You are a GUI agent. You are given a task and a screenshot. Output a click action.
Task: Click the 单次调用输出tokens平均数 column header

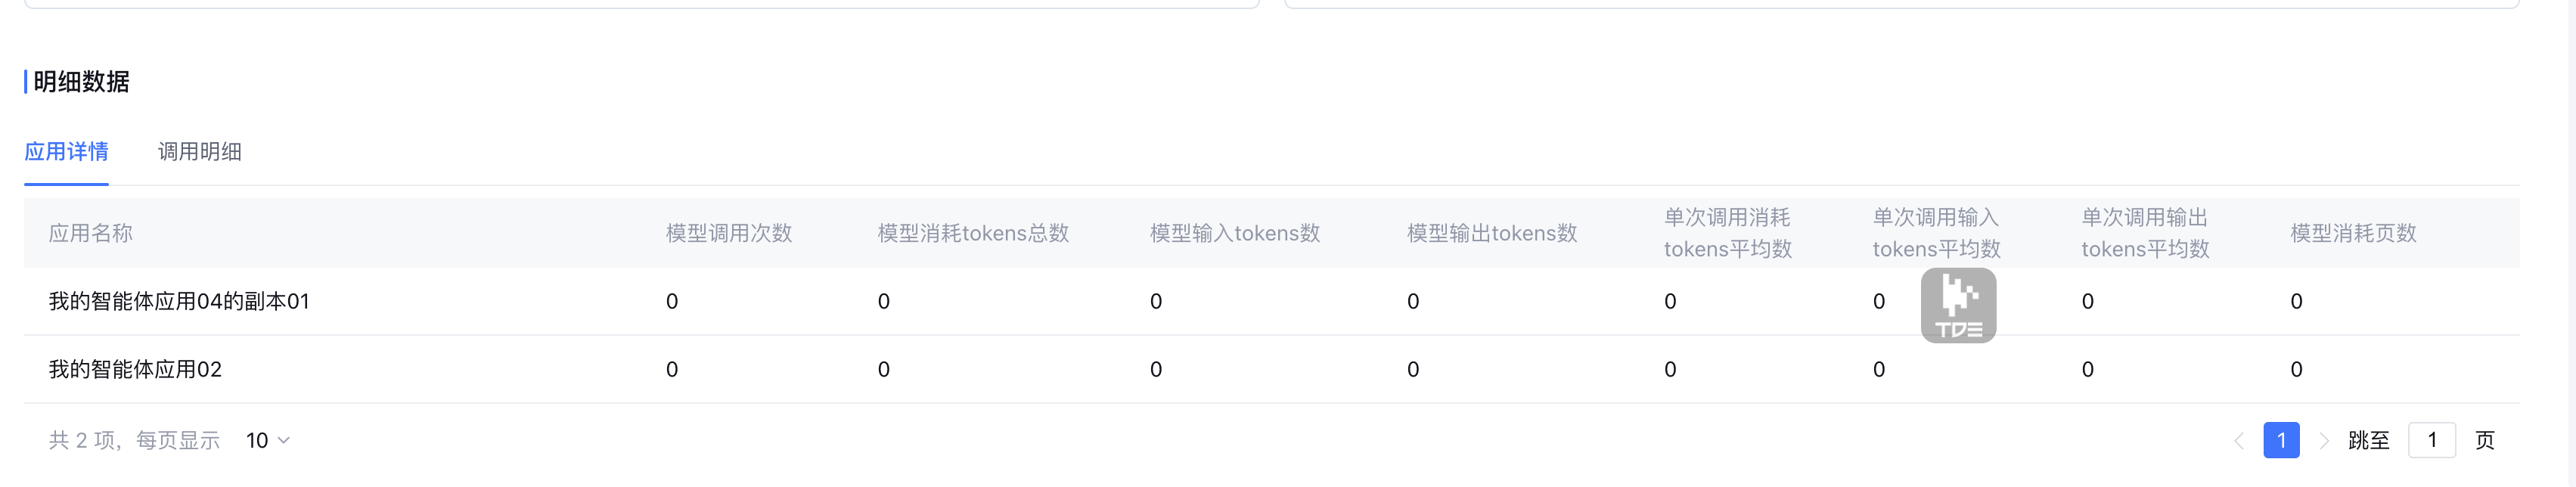[2145, 233]
